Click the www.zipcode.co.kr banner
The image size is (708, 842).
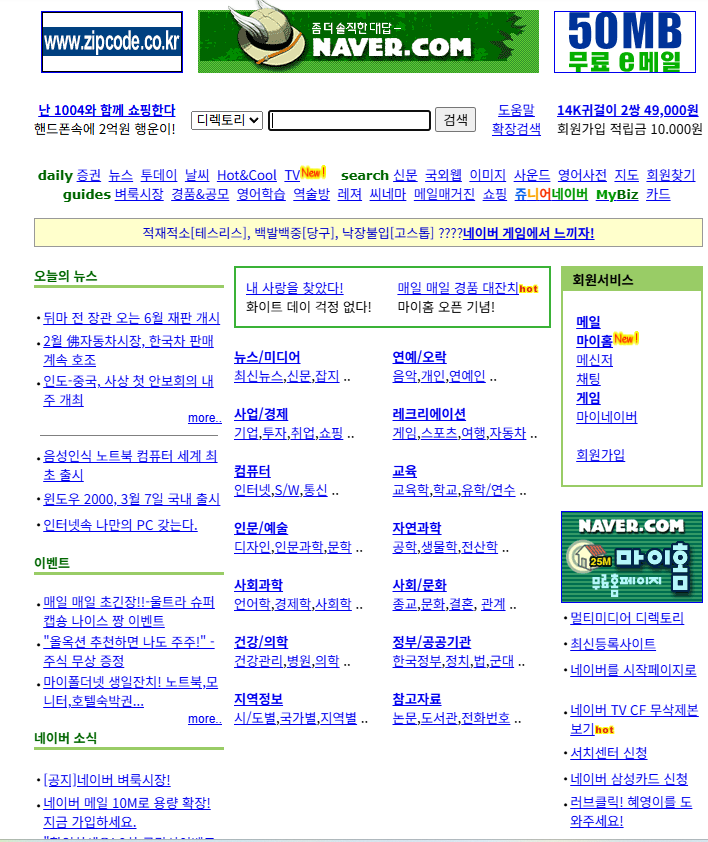[112, 42]
